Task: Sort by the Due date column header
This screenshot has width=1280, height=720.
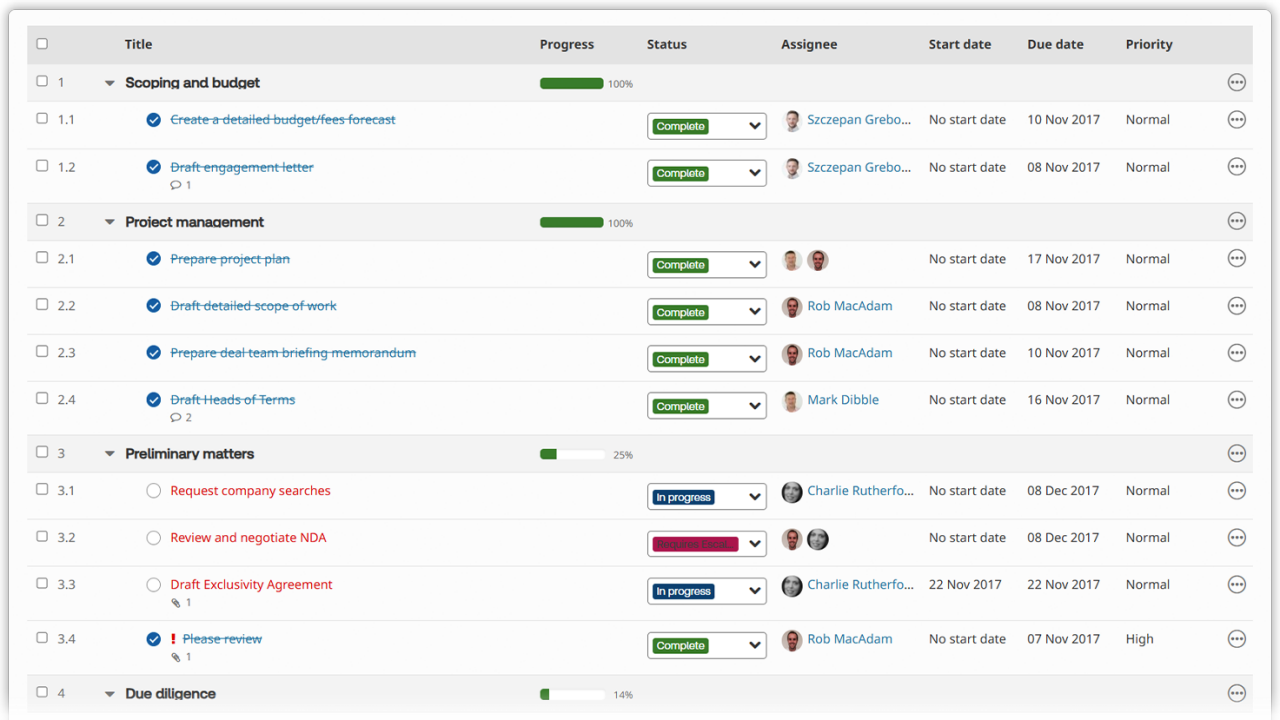Action: (1055, 44)
